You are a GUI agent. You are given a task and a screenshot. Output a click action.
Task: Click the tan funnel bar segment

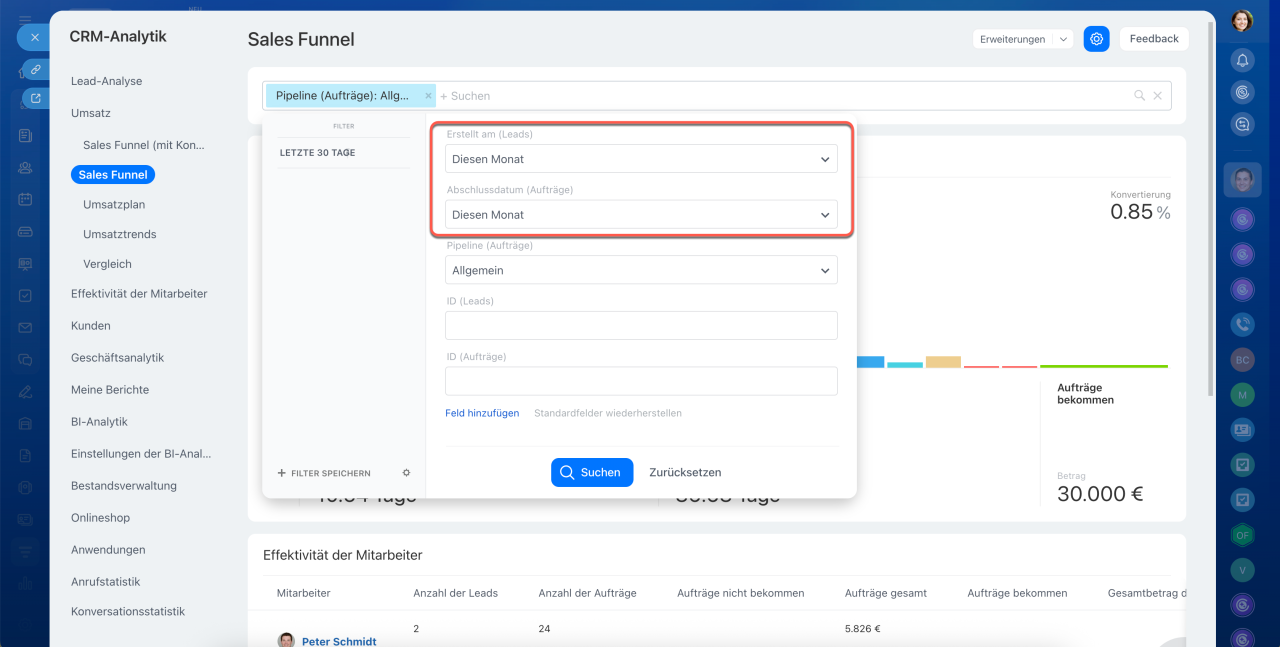coord(943,362)
